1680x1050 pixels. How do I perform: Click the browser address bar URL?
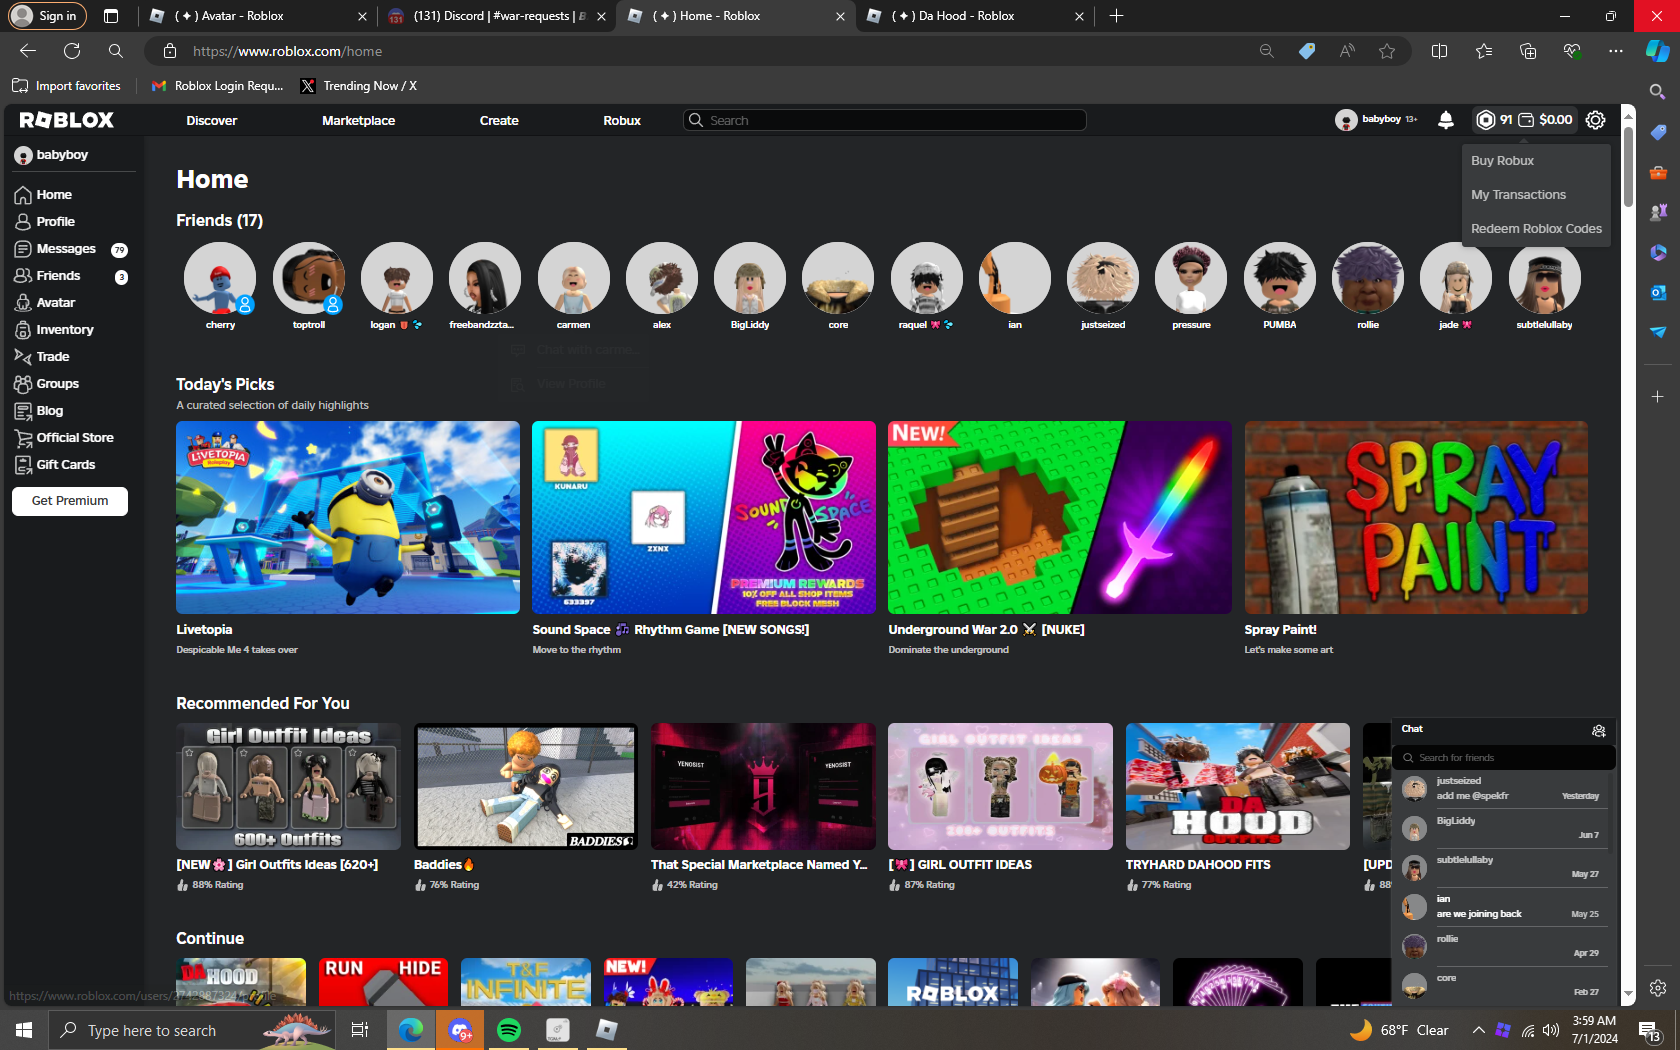tap(288, 51)
